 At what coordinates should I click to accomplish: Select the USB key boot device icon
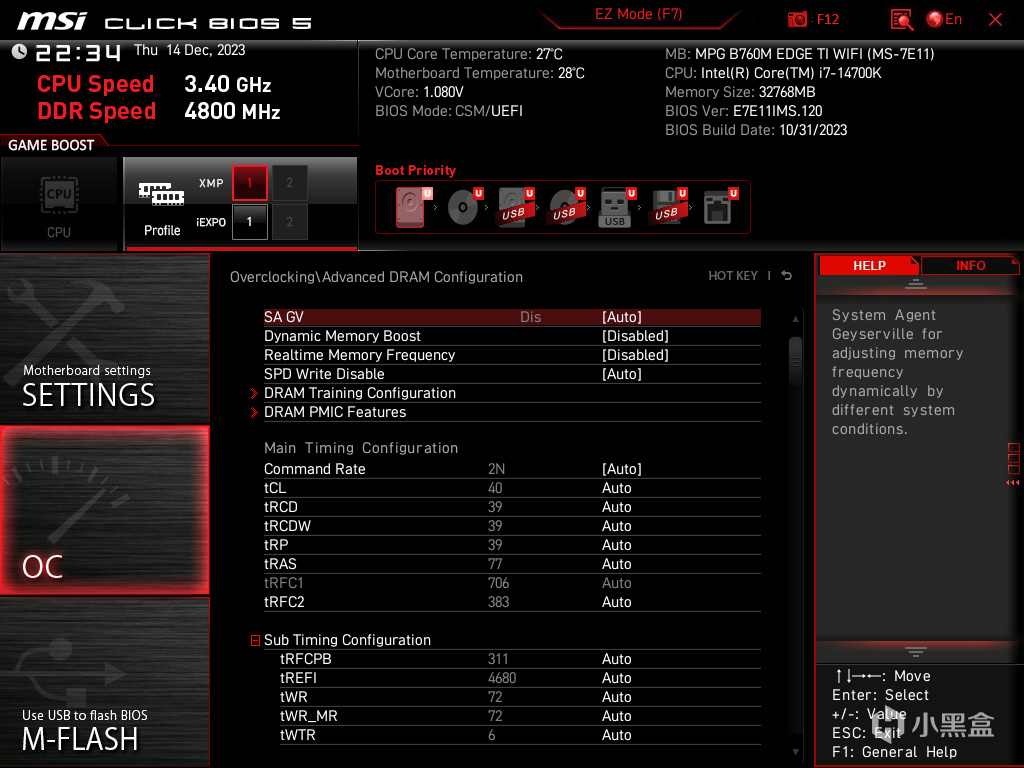[x=616, y=207]
